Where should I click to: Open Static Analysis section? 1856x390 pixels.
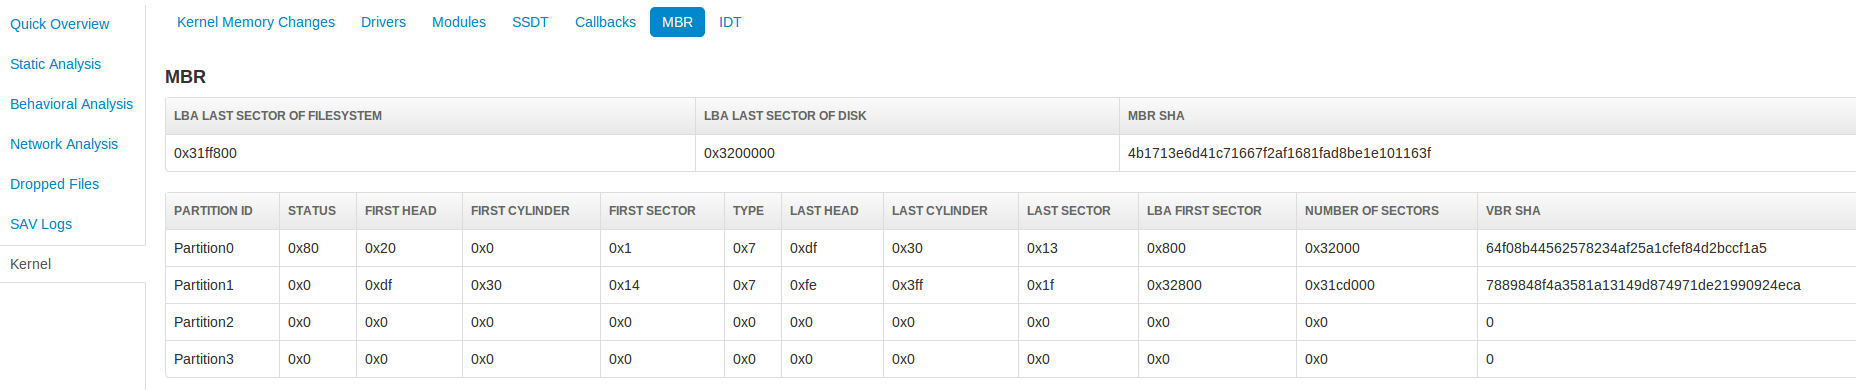56,64
